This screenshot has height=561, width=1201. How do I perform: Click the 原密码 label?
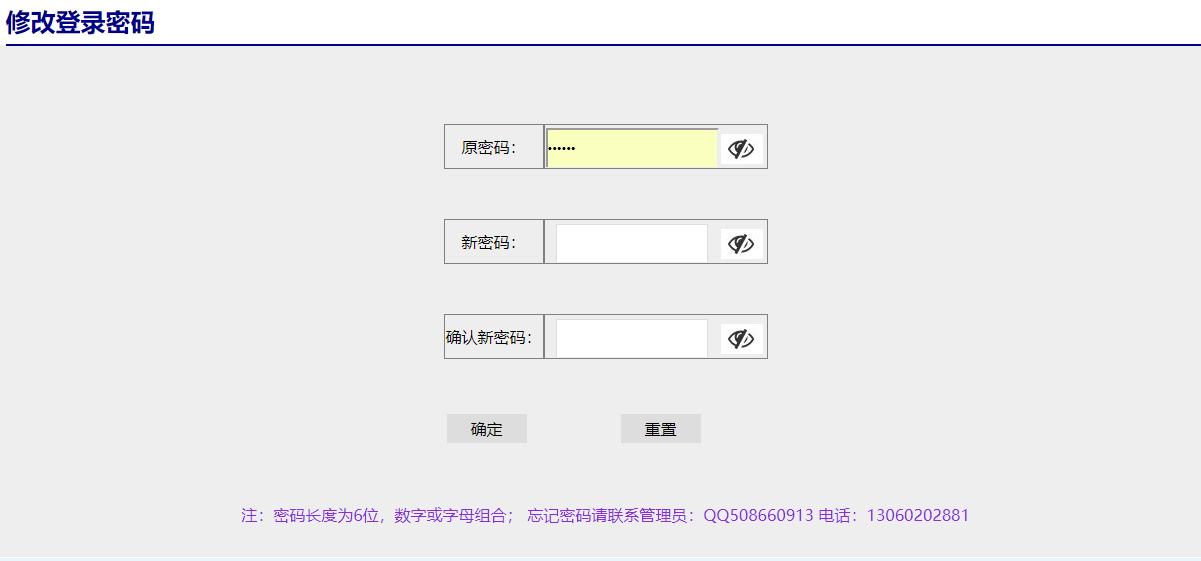tap(488, 148)
